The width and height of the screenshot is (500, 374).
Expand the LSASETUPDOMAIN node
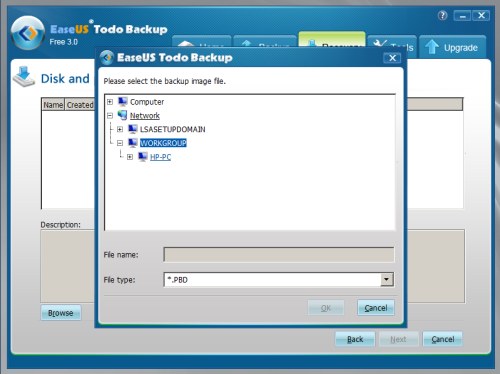click(120, 129)
